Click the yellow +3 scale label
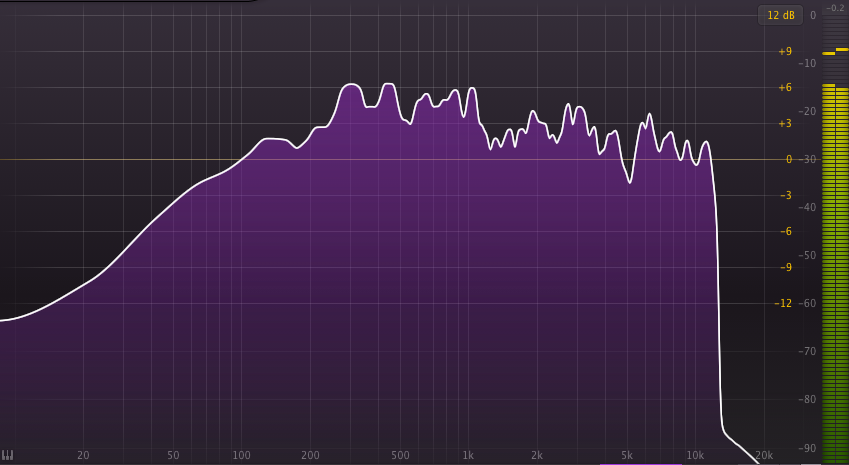This screenshot has height=465, width=849. (785, 123)
